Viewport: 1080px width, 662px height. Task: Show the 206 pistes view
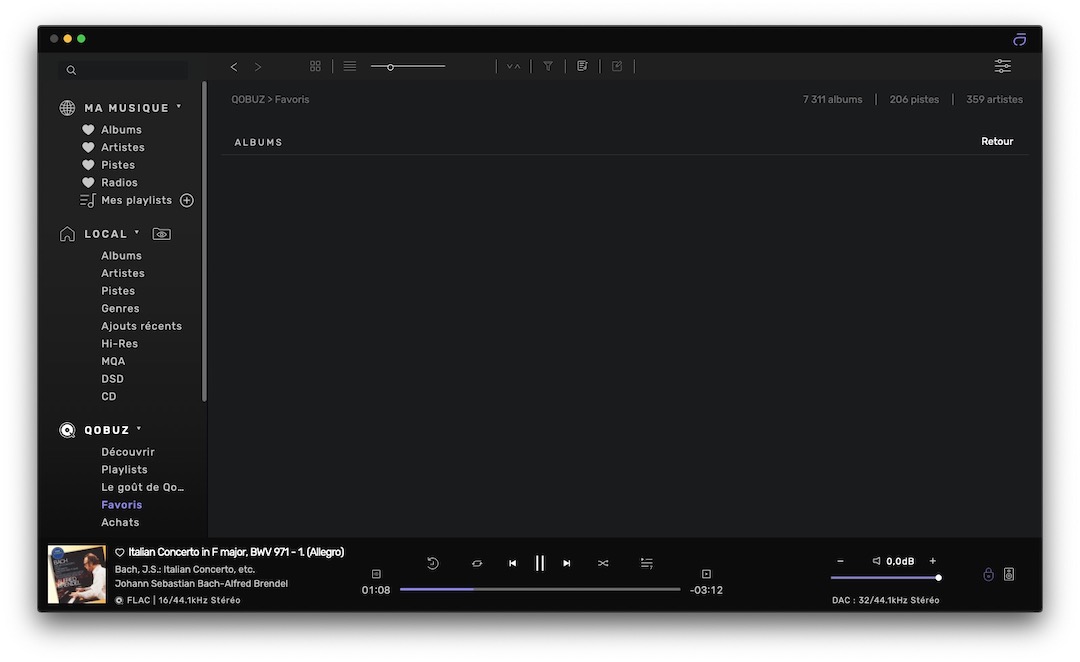tap(914, 99)
